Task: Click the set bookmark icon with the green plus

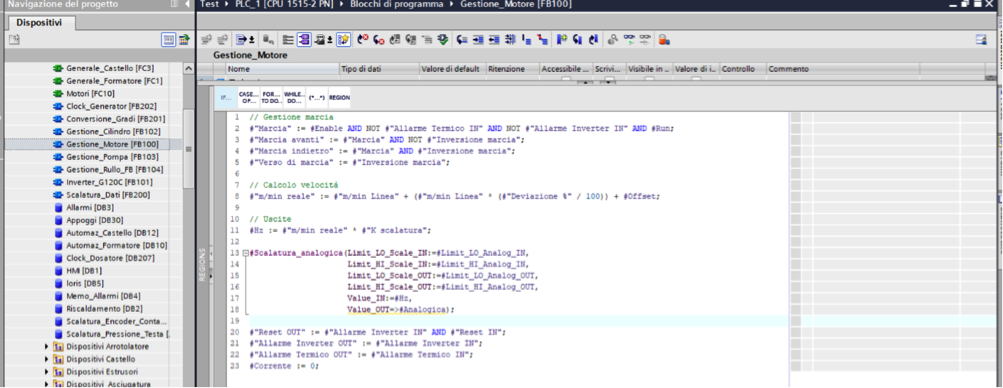Action: pos(562,40)
